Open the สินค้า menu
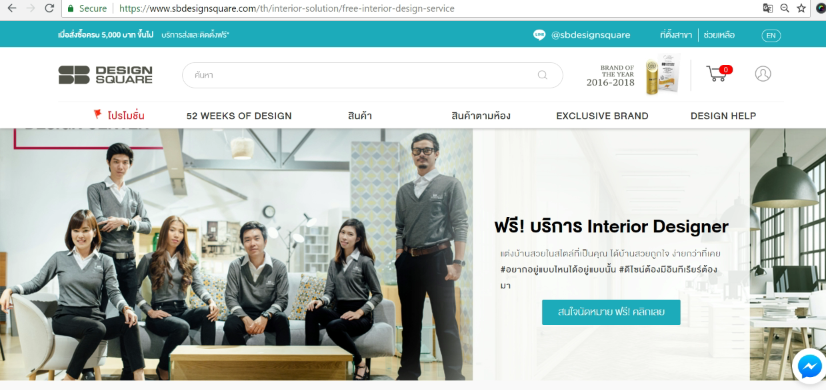 pos(360,116)
